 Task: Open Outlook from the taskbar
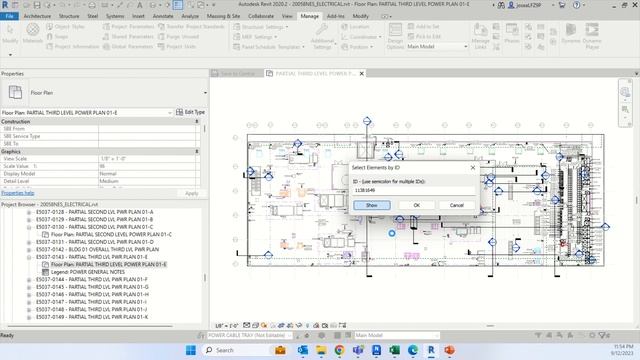pyautogui.click(x=303, y=350)
